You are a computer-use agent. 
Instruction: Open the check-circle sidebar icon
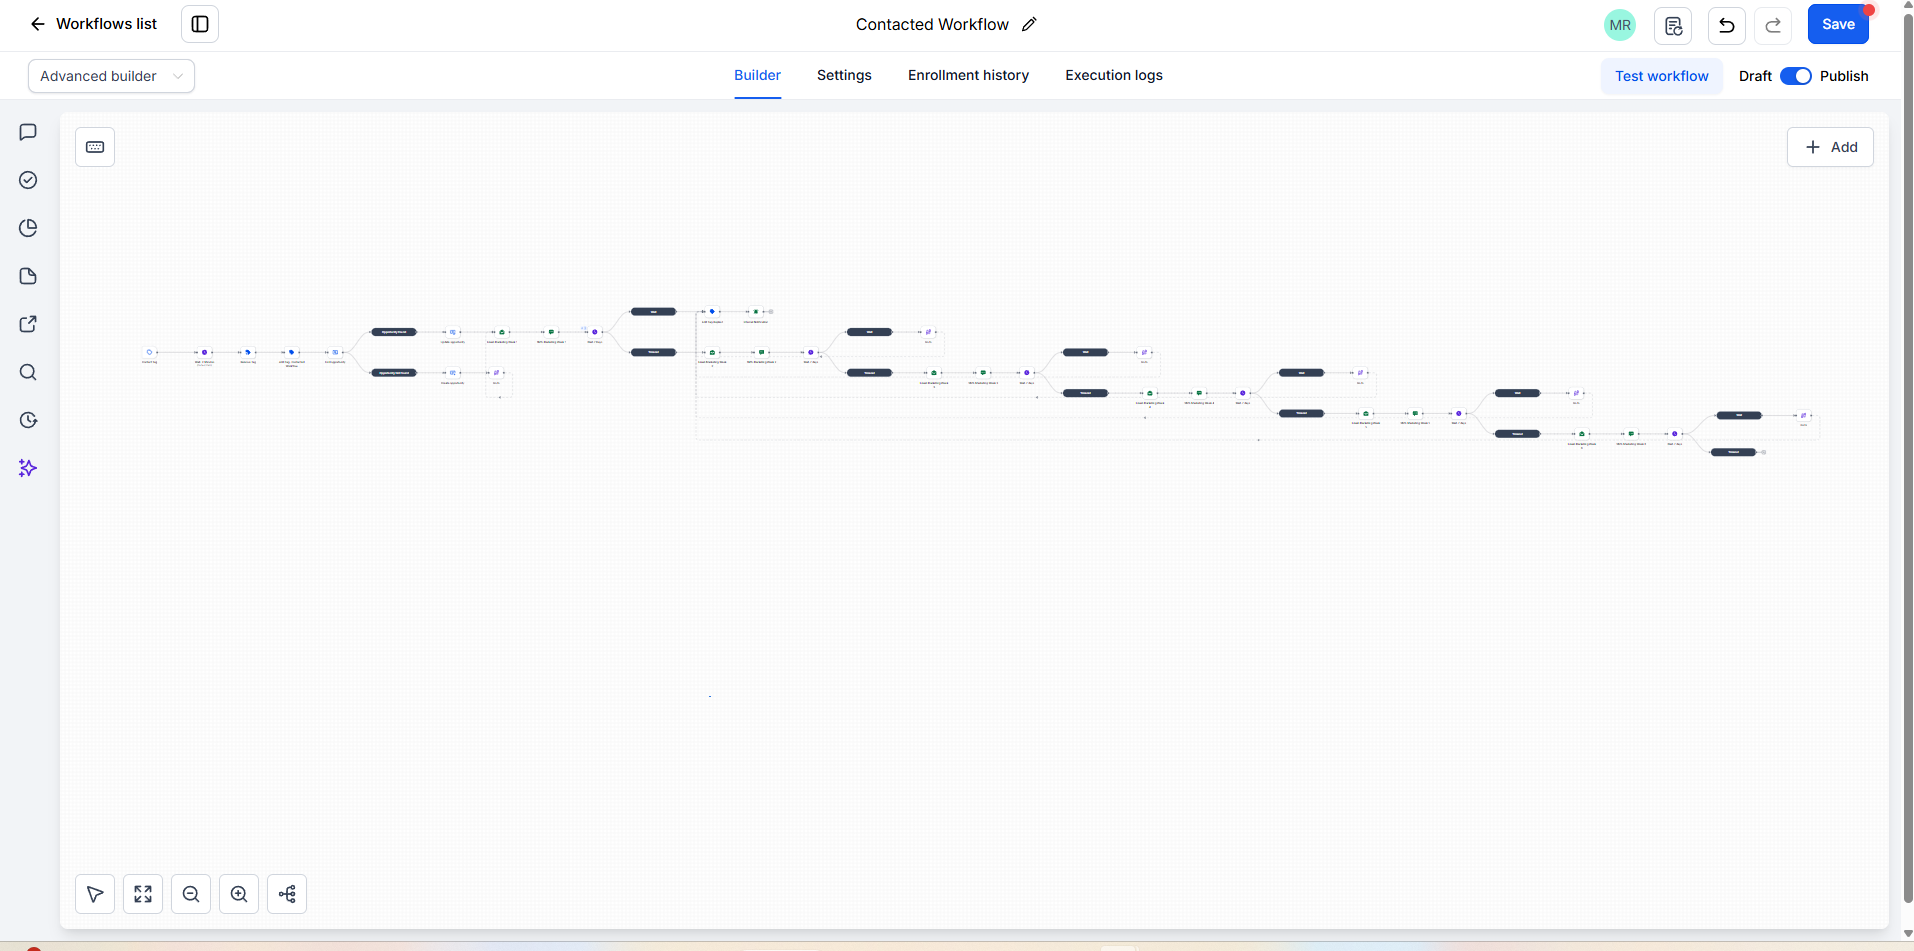pos(28,180)
